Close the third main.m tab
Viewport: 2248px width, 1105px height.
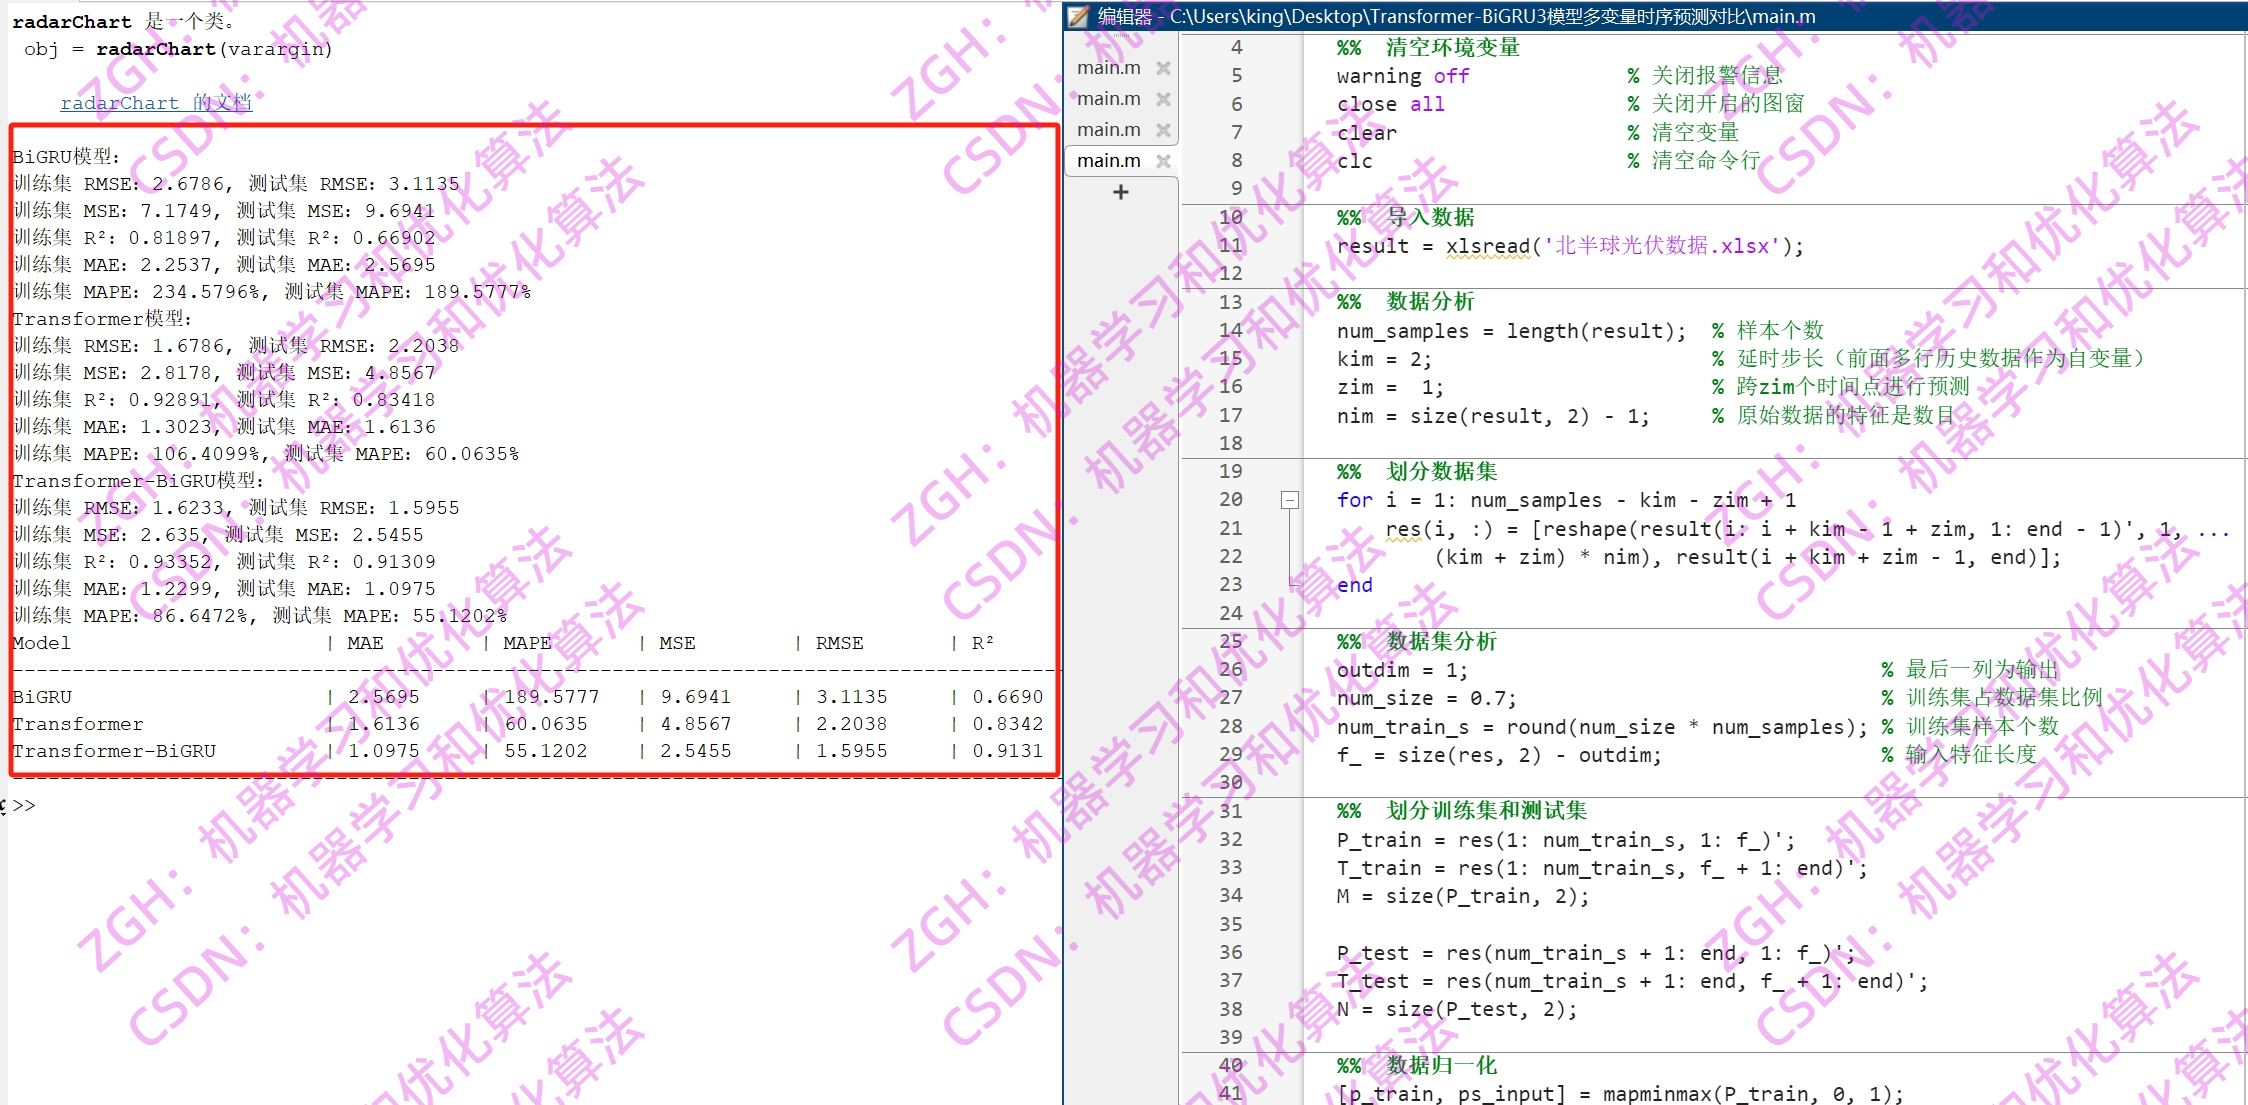tap(1162, 129)
